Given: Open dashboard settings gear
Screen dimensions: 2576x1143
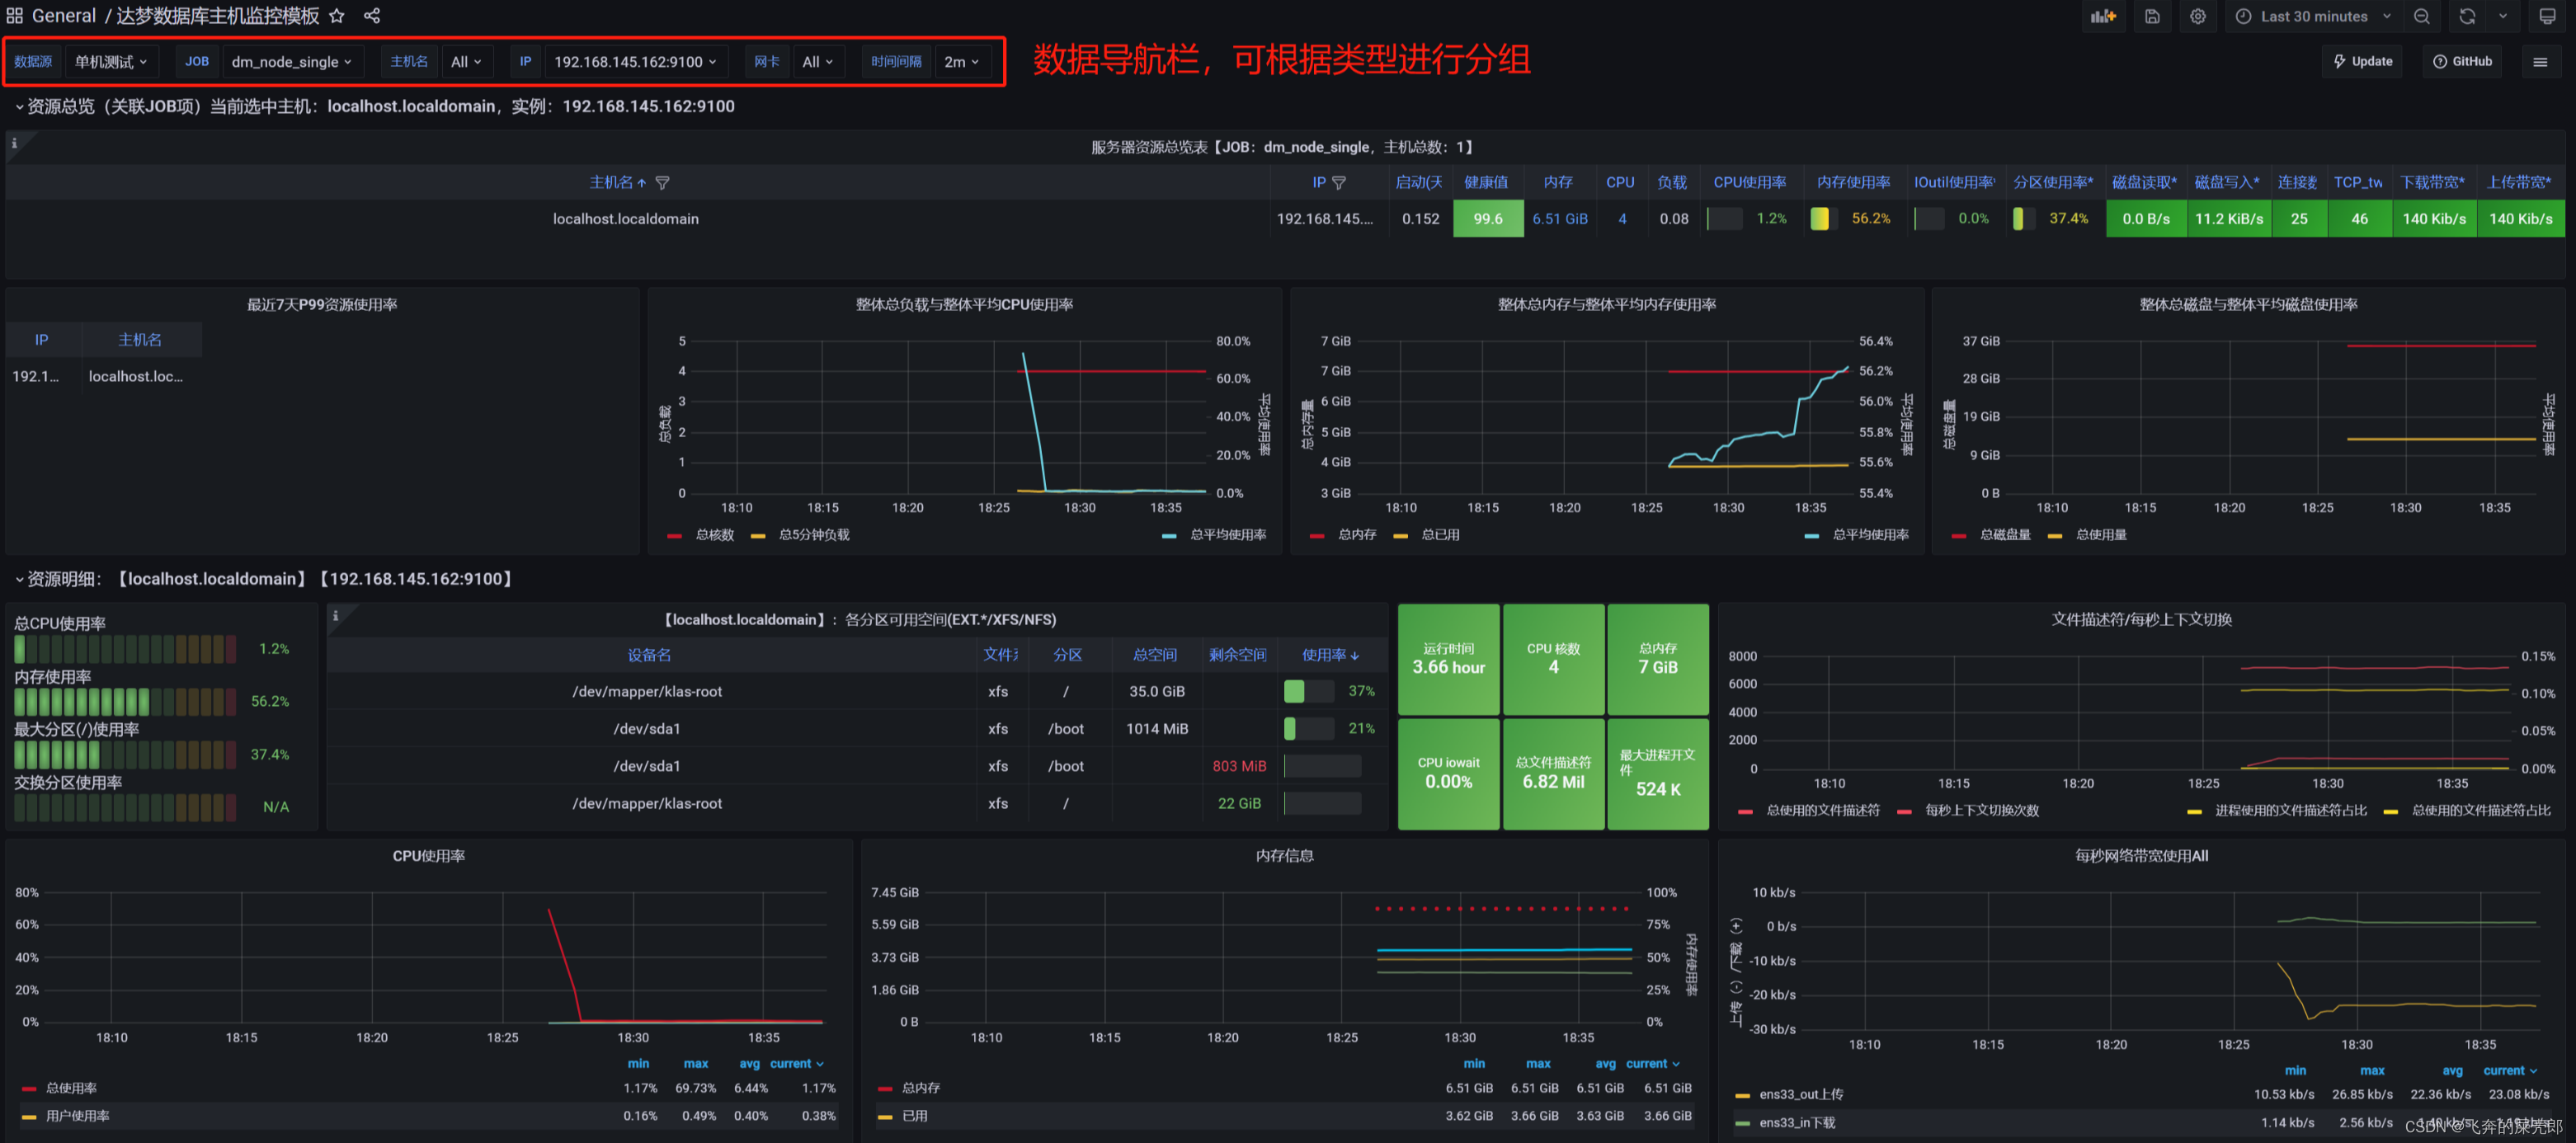Looking at the screenshot, I should point(2197,16).
